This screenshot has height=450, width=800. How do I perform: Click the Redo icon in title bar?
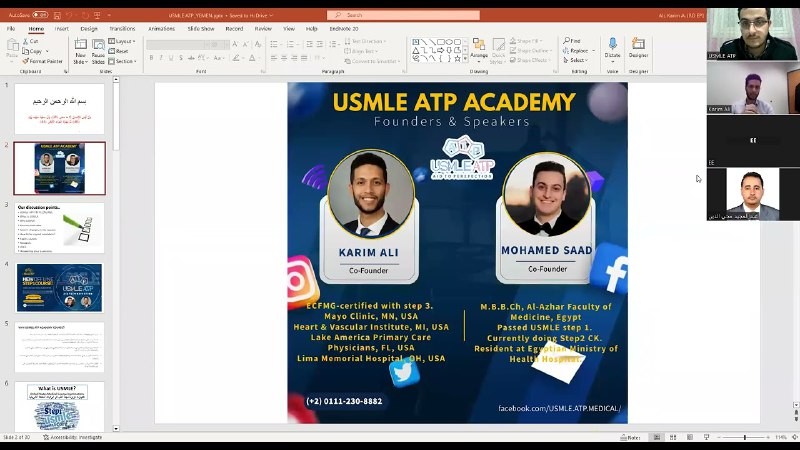click(85, 15)
